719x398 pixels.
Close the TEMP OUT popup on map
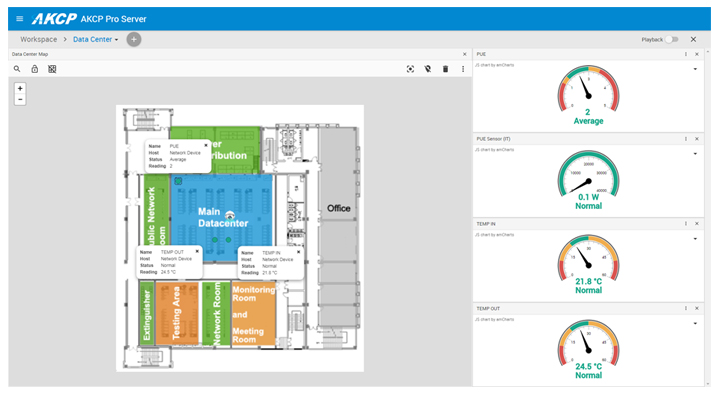(x=197, y=251)
